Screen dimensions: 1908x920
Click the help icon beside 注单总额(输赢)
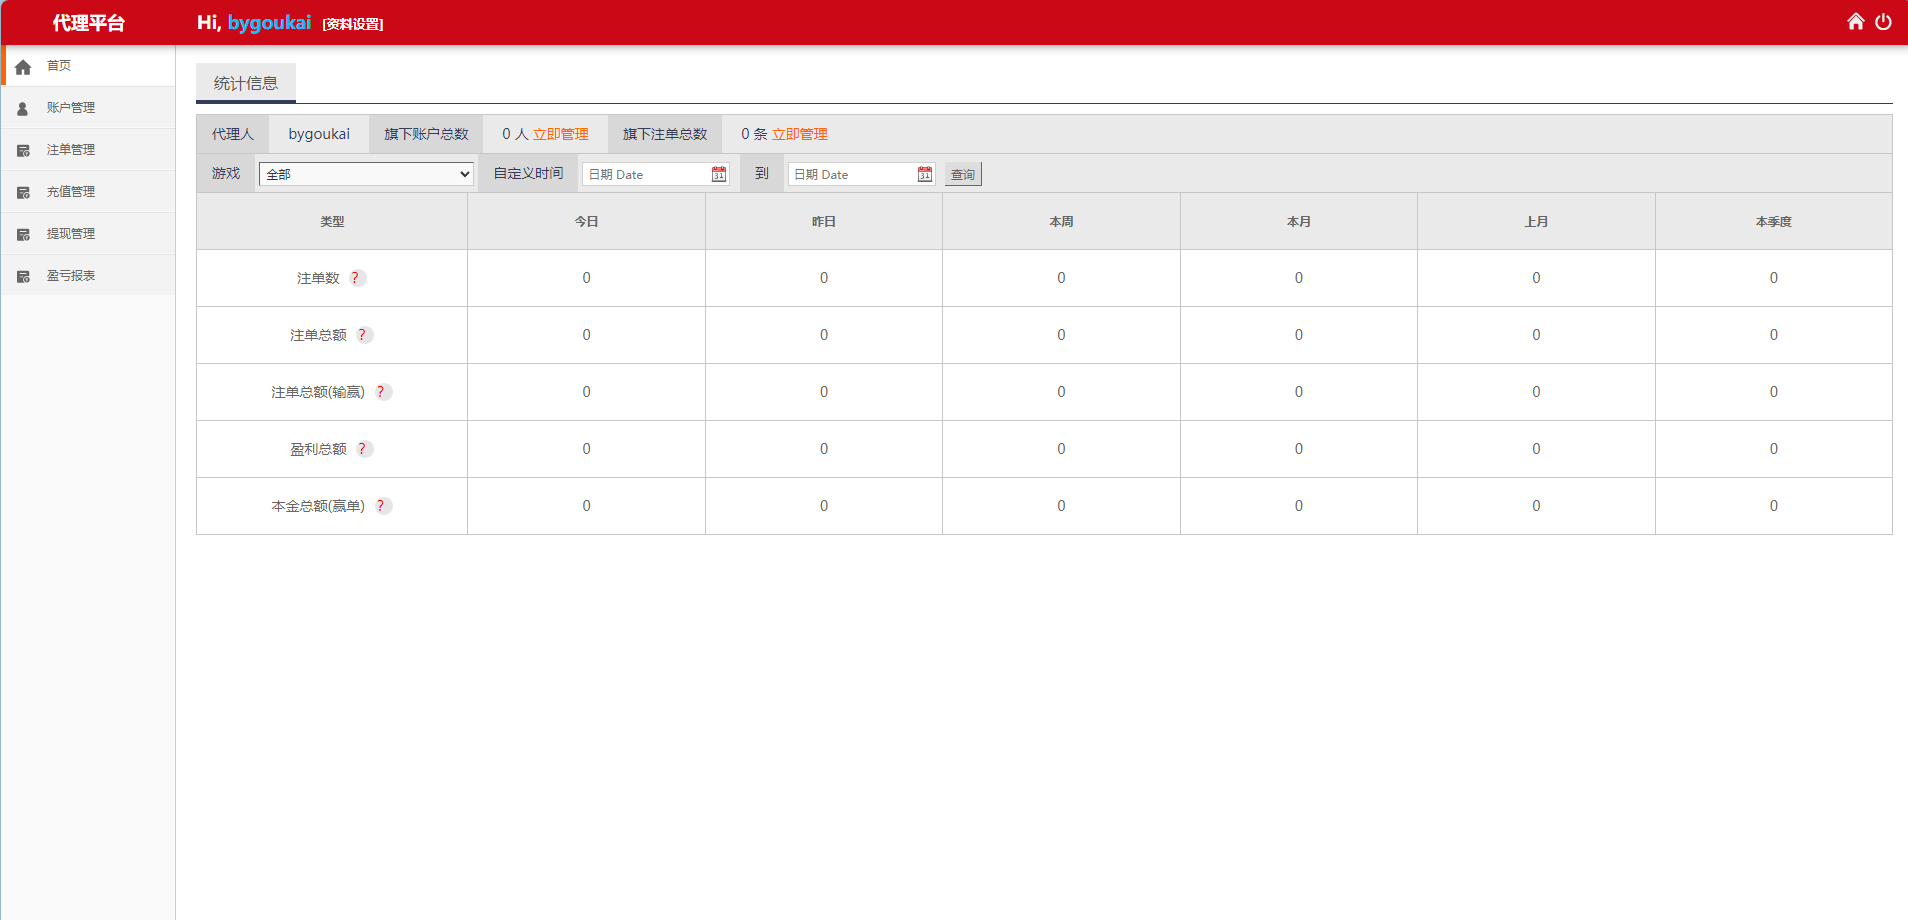(382, 392)
